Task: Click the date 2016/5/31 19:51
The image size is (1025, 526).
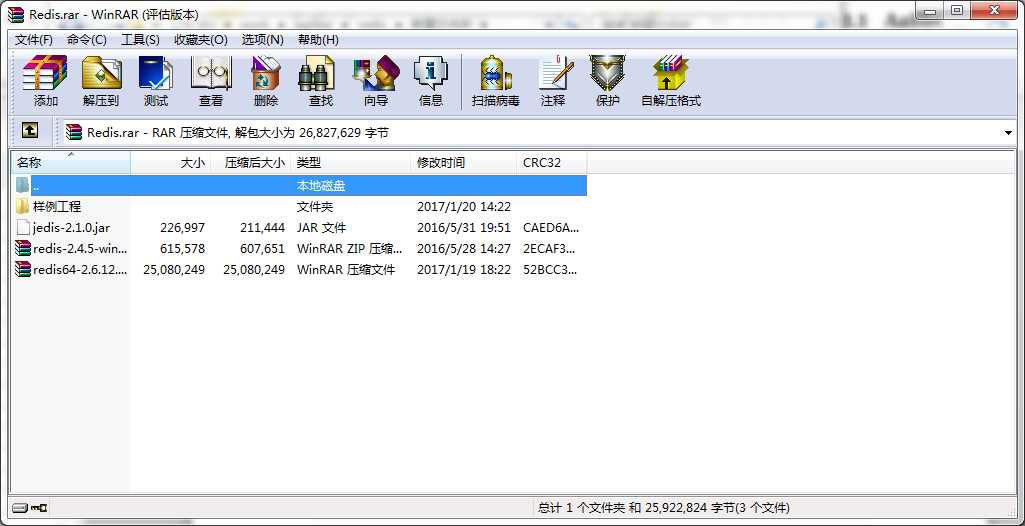Action: click(464, 227)
